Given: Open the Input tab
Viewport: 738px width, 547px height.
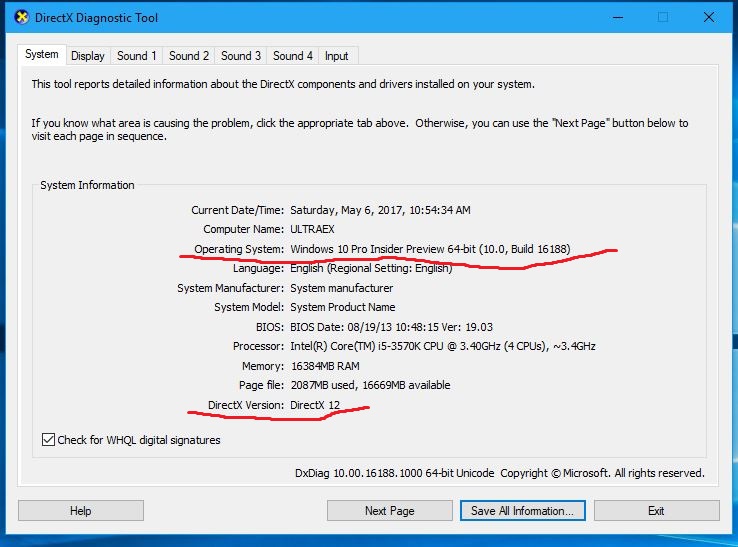Looking at the screenshot, I should tap(337, 56).
